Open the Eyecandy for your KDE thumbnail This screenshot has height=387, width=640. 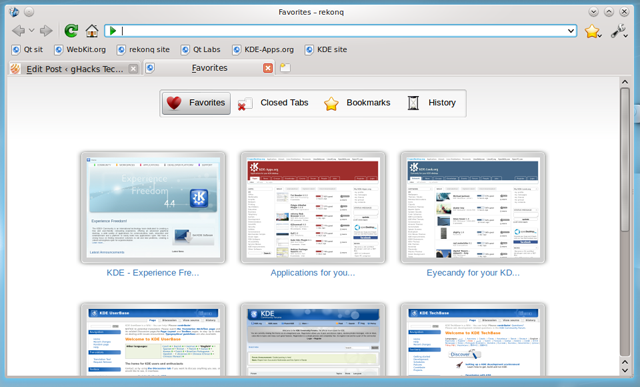click(473, 208)
